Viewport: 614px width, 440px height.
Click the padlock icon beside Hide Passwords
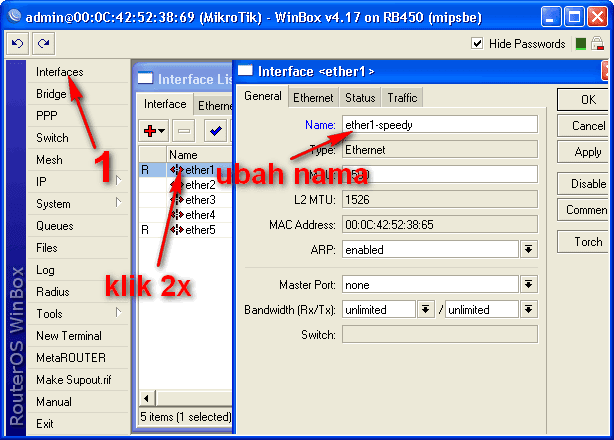(597, 43)
